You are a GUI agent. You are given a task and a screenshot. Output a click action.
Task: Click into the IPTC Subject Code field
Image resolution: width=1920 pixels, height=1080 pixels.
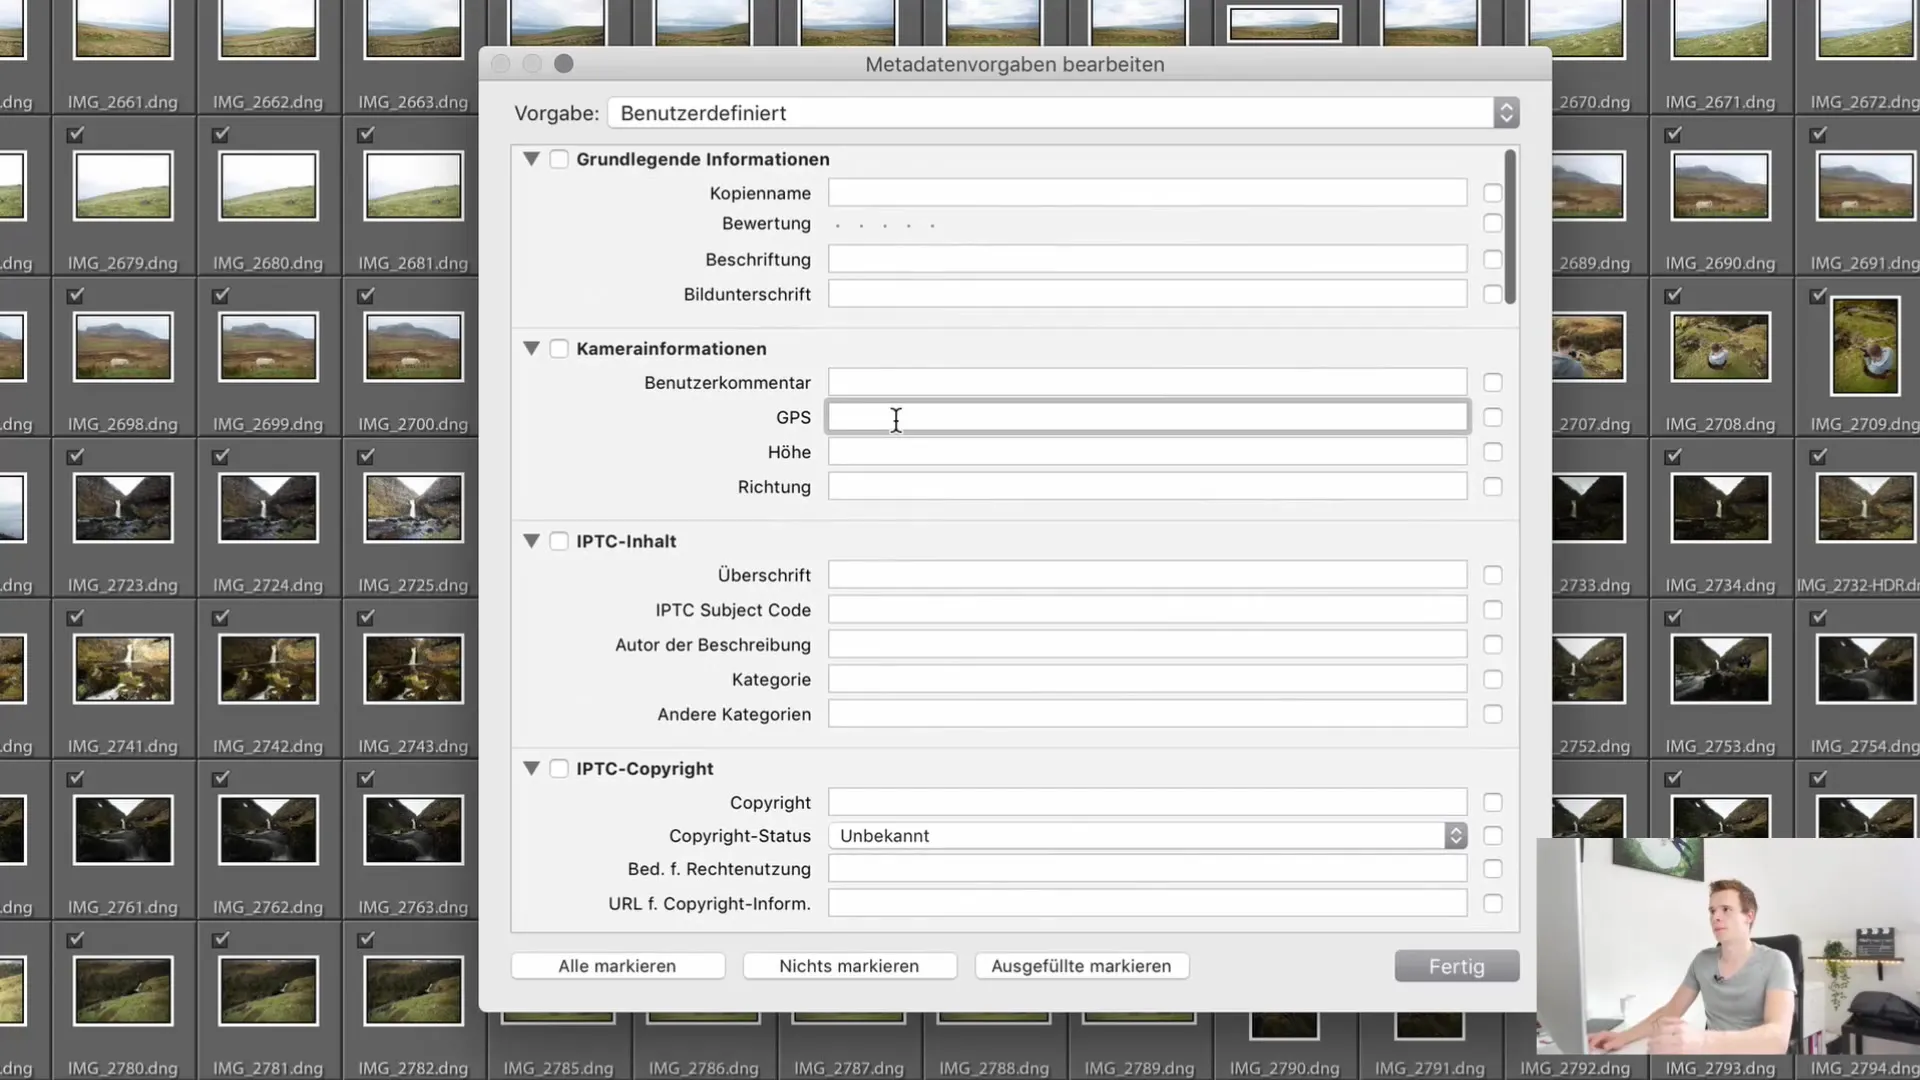1147,610
